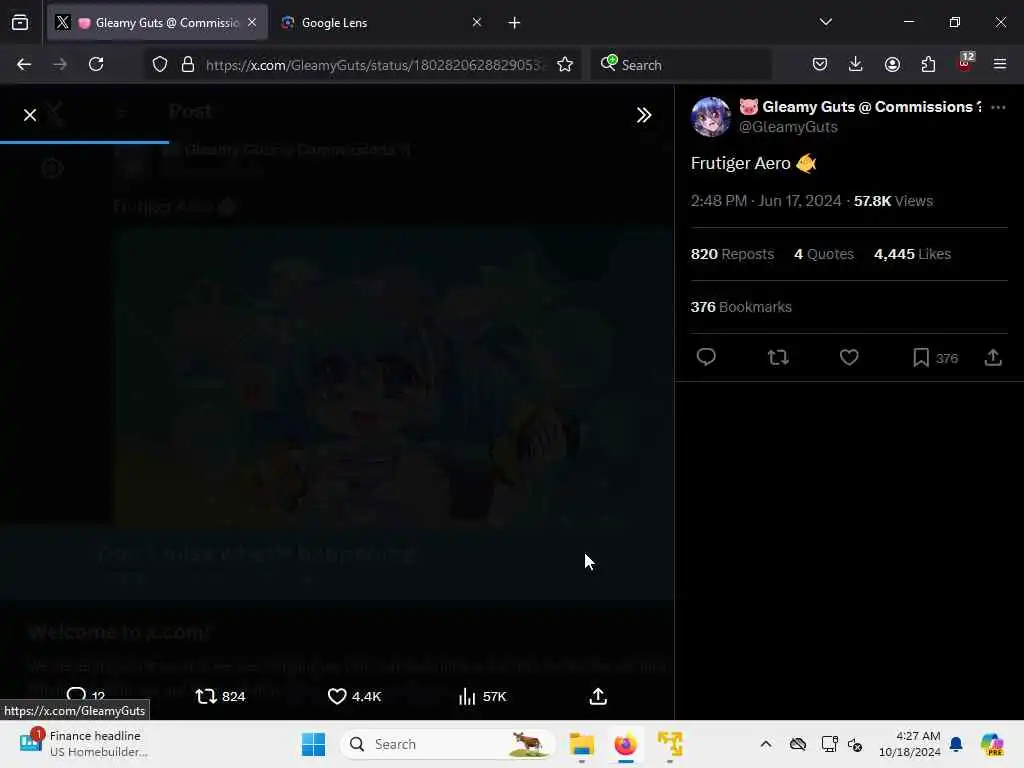Open a new browser tab
The width and height of the screenshot is (1024, 768).
[x=514, y=23]
